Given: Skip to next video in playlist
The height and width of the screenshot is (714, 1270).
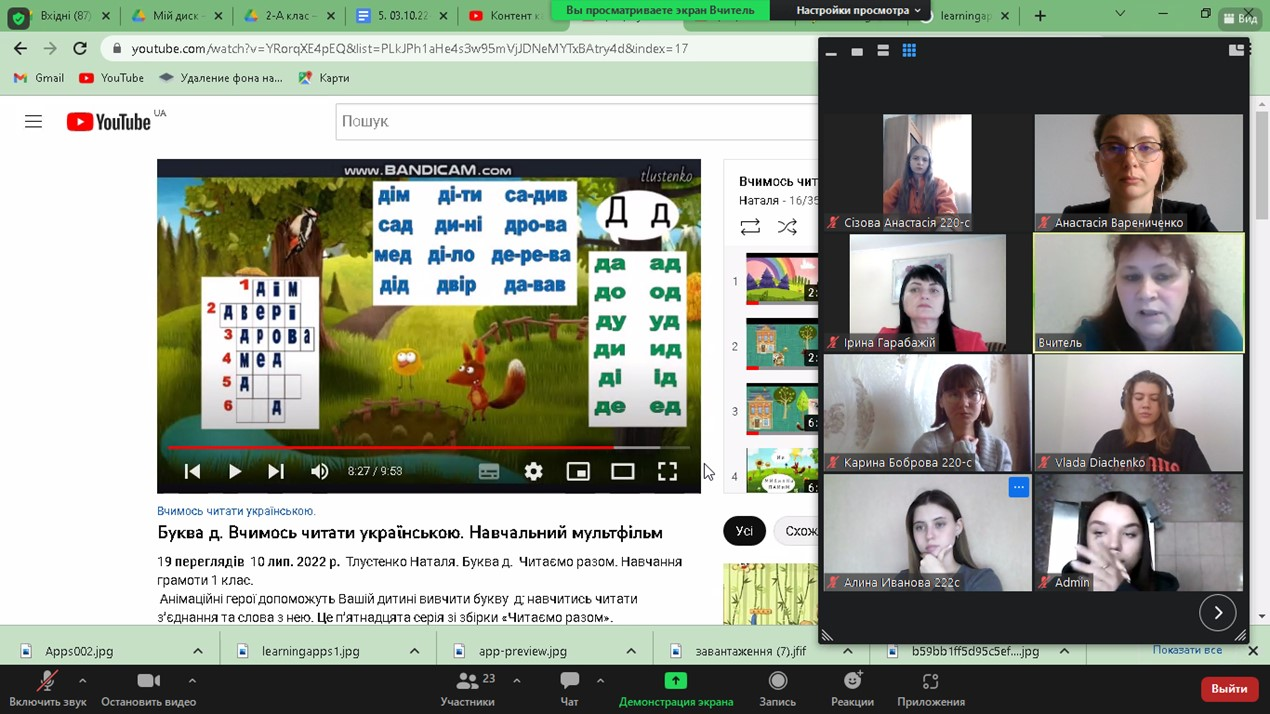Looking at the screenshot, I should pyautogui.click(x=276, y=472).
